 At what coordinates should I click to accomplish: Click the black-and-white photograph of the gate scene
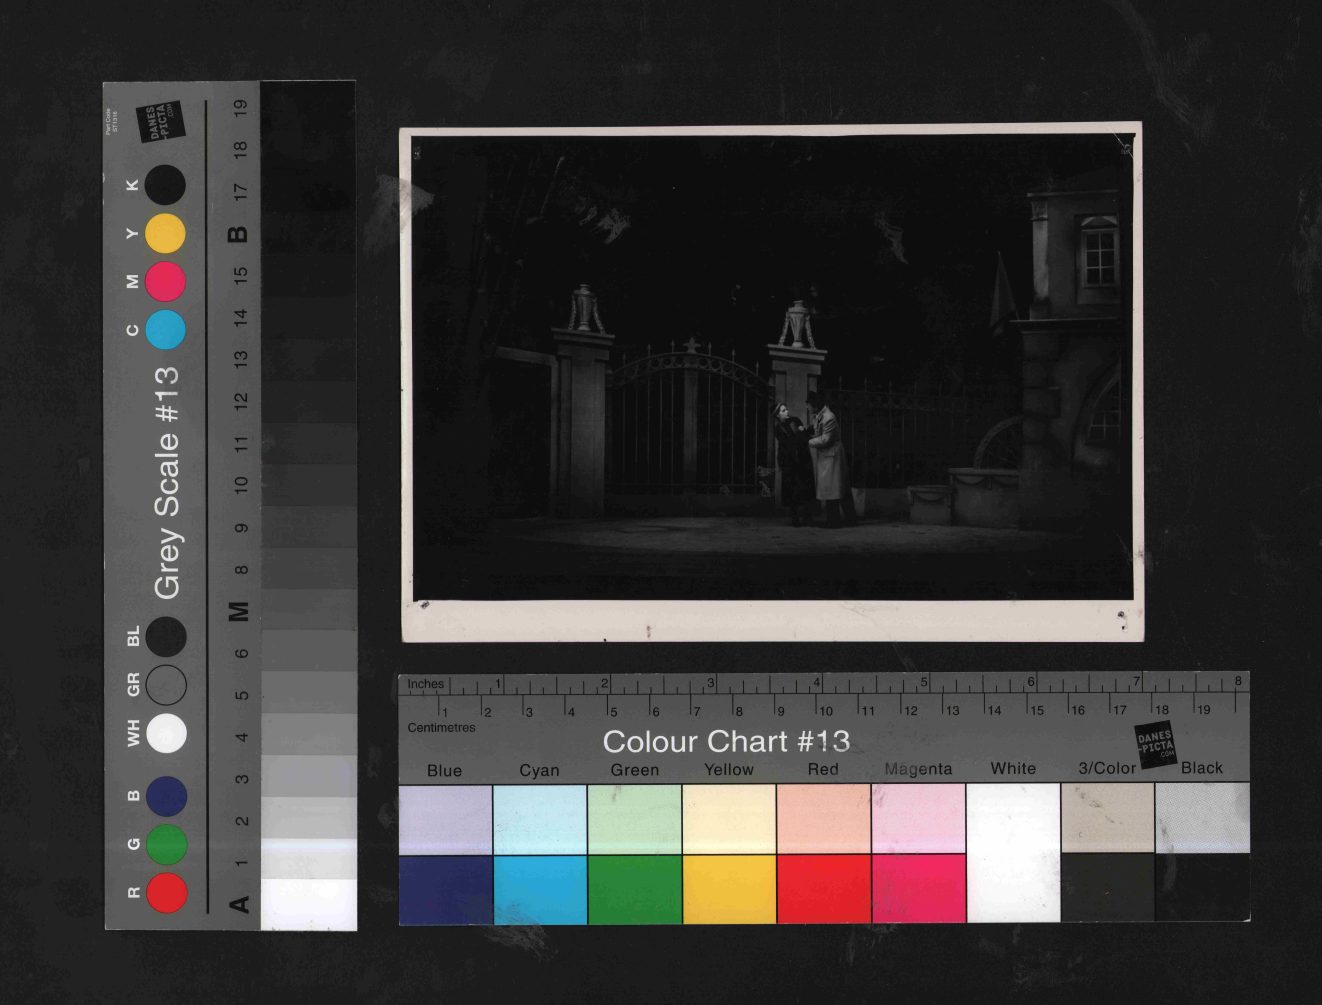771,380
